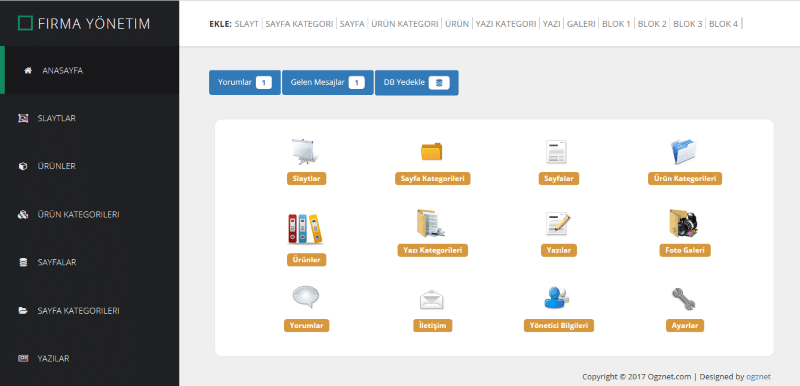The height and width of the screenshot is (386, 800).
Task: Open the ogznet designer link in footer
Action: point(758,377)
